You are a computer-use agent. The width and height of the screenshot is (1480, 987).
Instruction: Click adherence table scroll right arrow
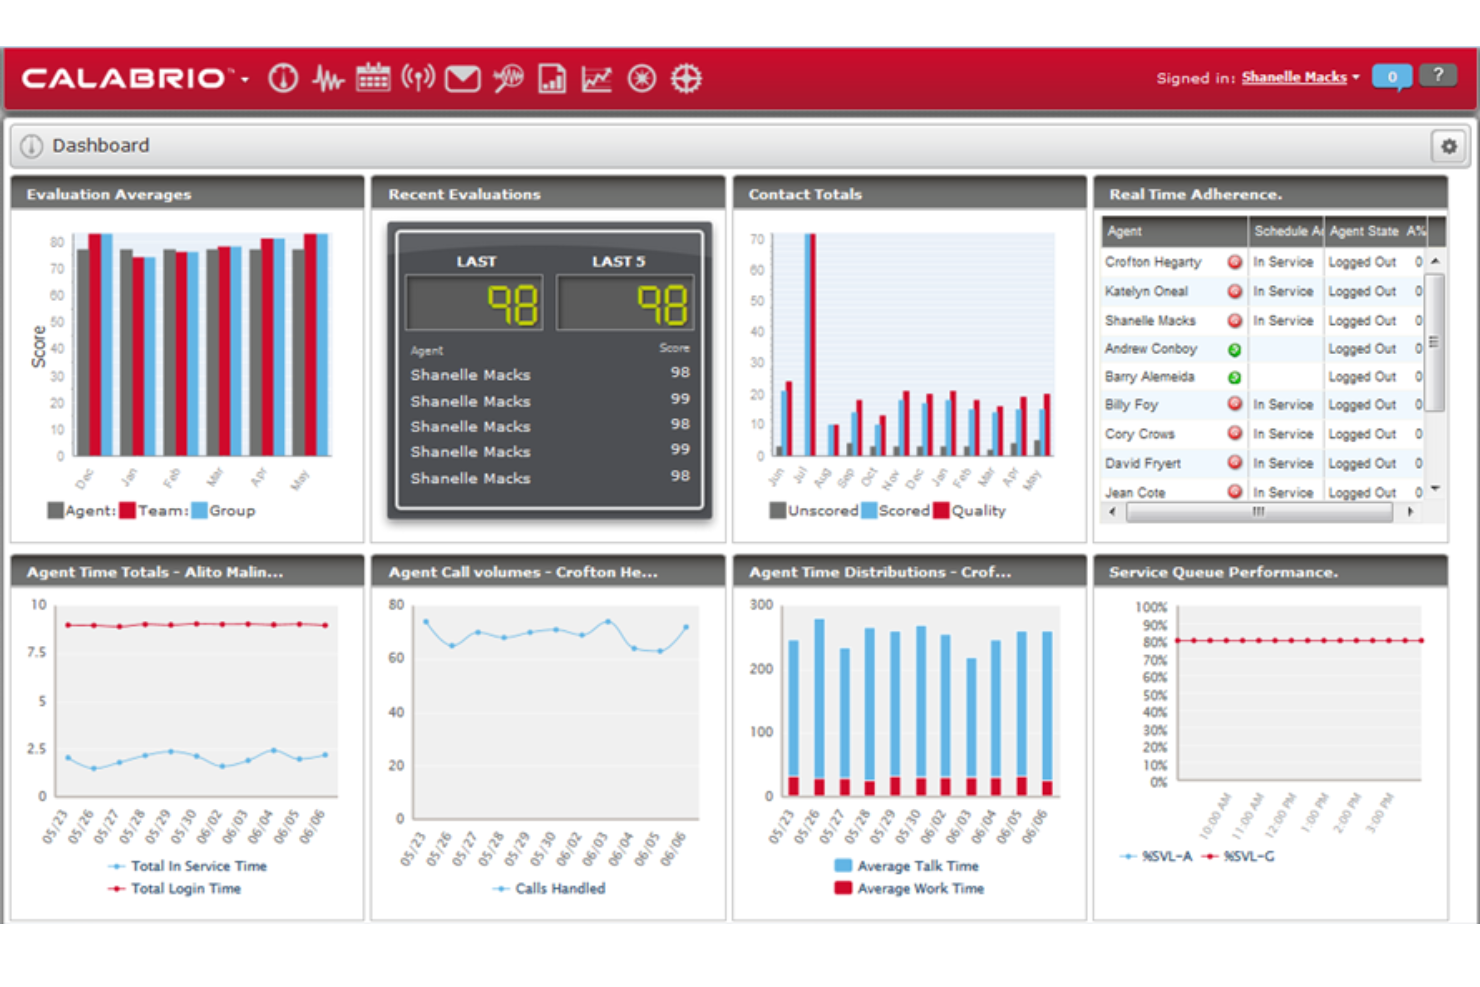coord(1410,512)
